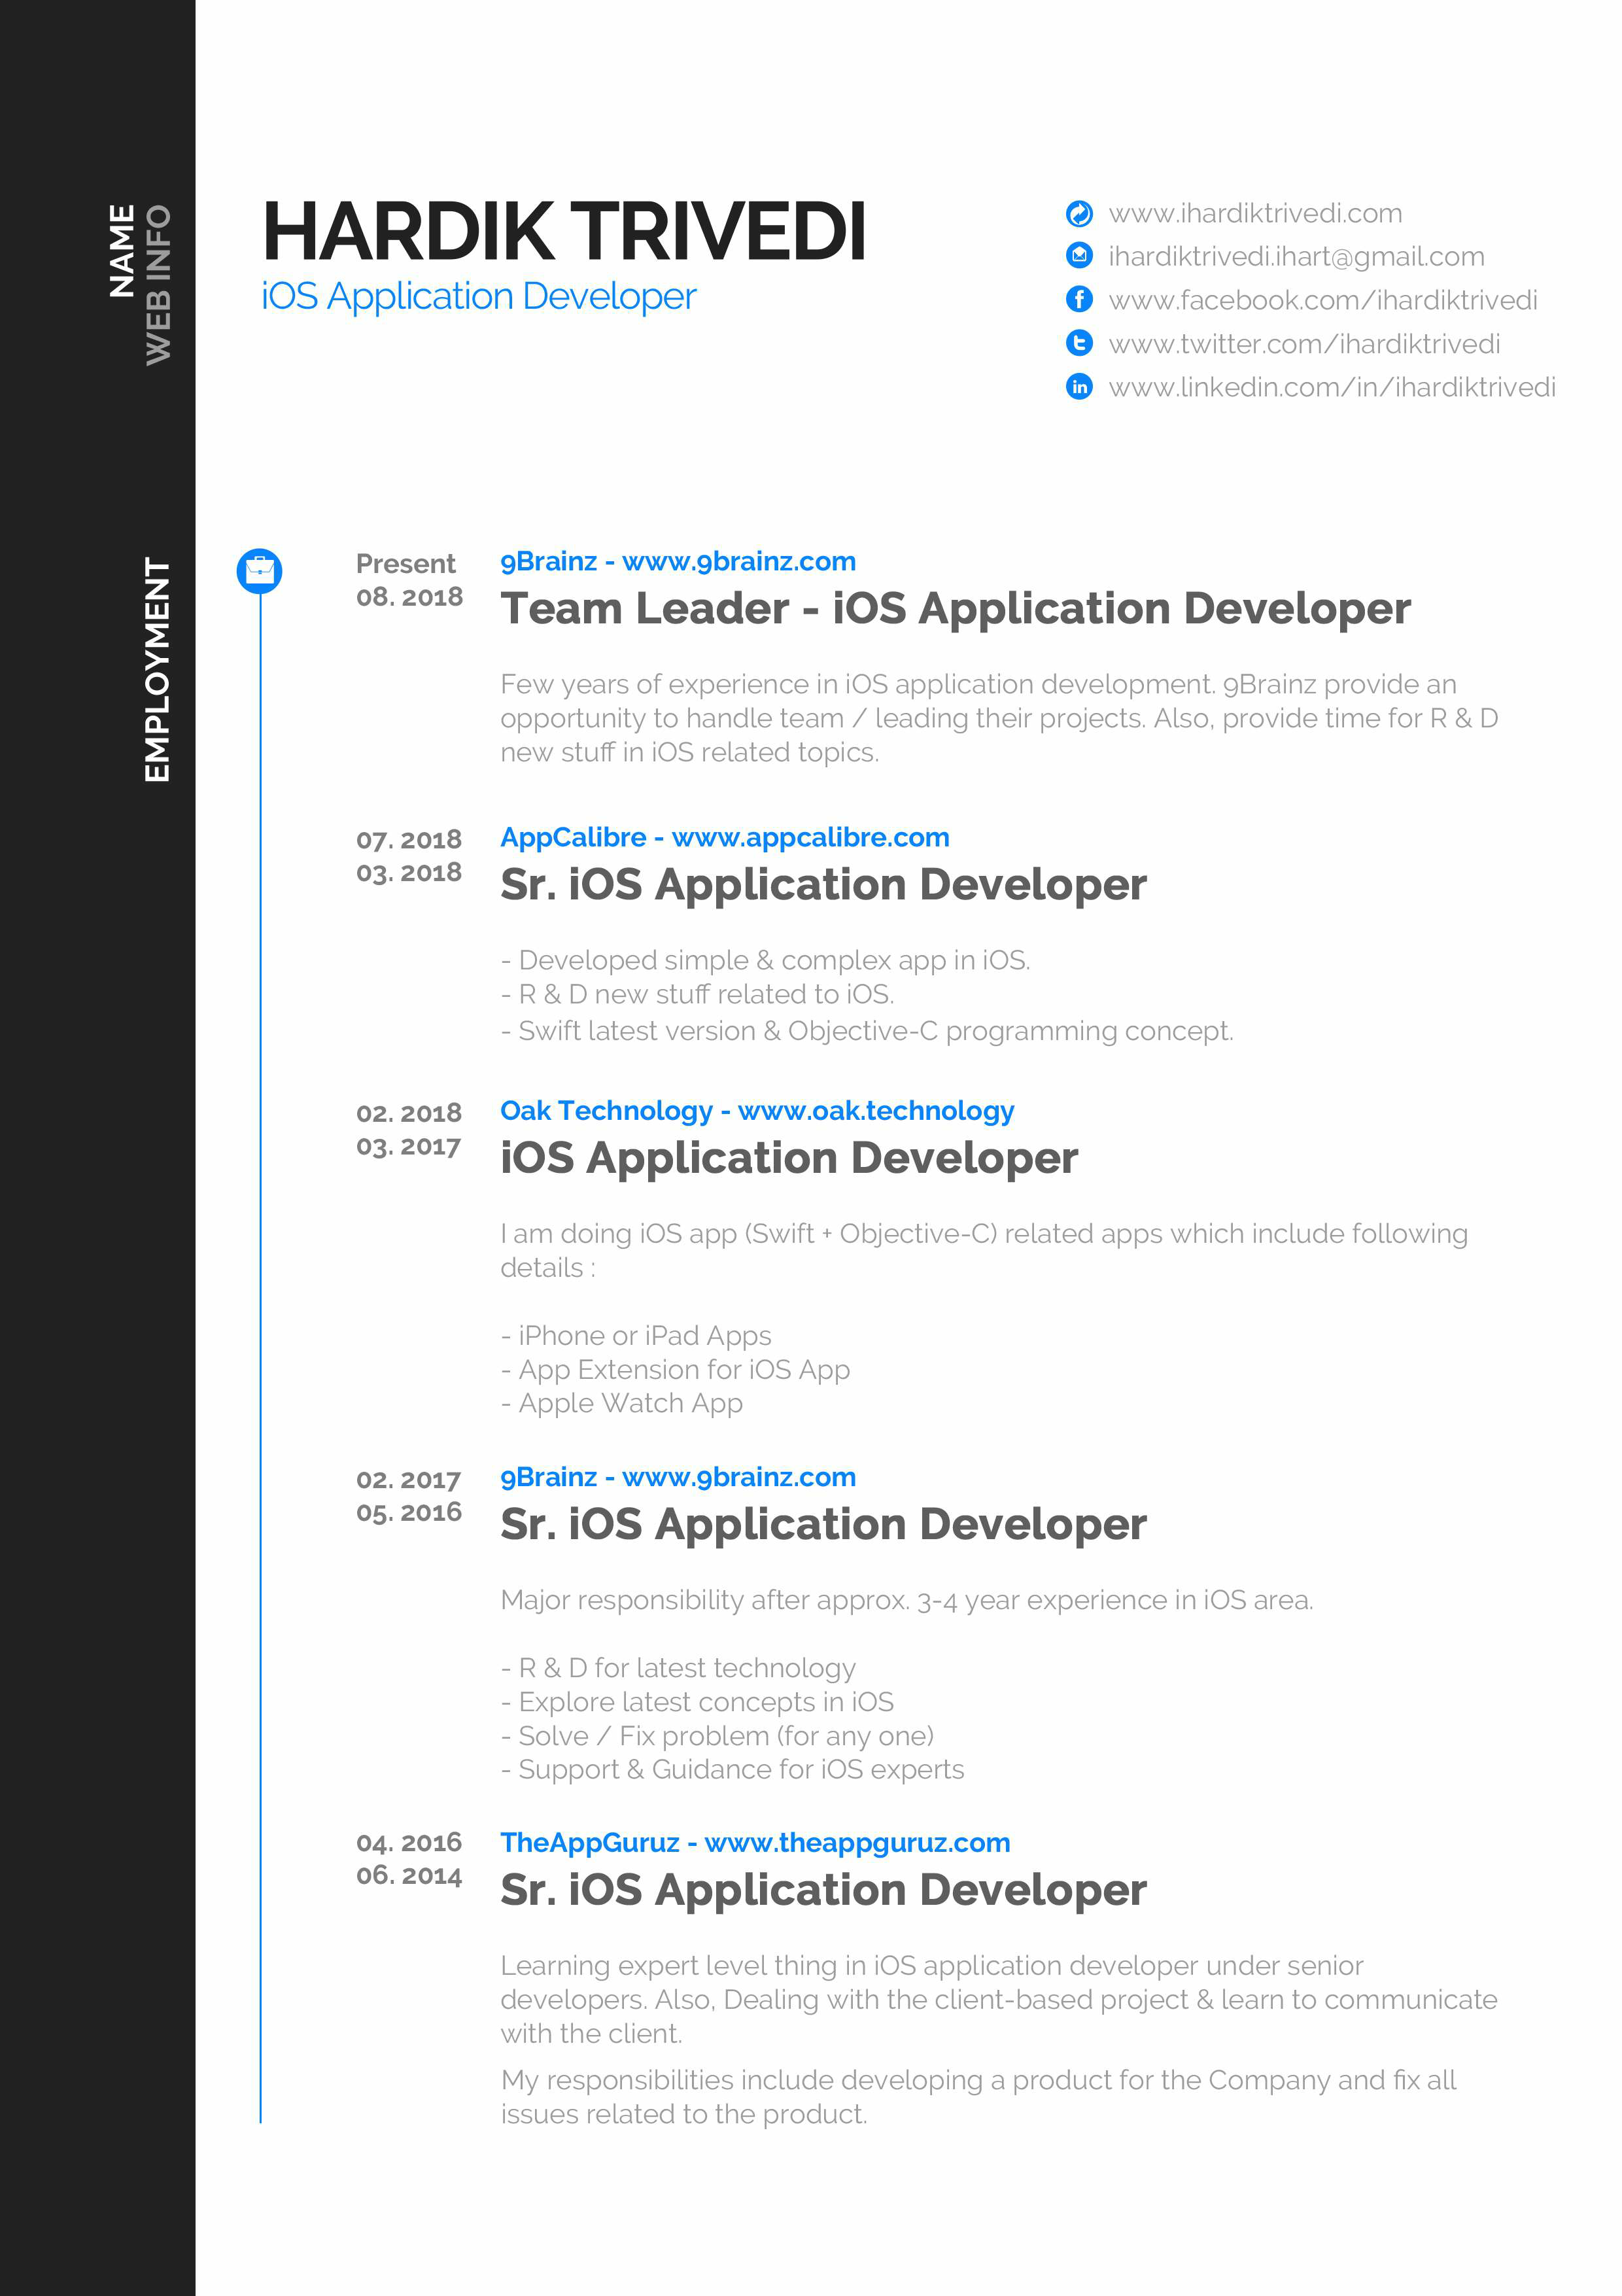Image resolution: width=1622 pixels, height=2296 pixels.
Task: Click the 02. 2017 date marker
Action: (408, 1479)
